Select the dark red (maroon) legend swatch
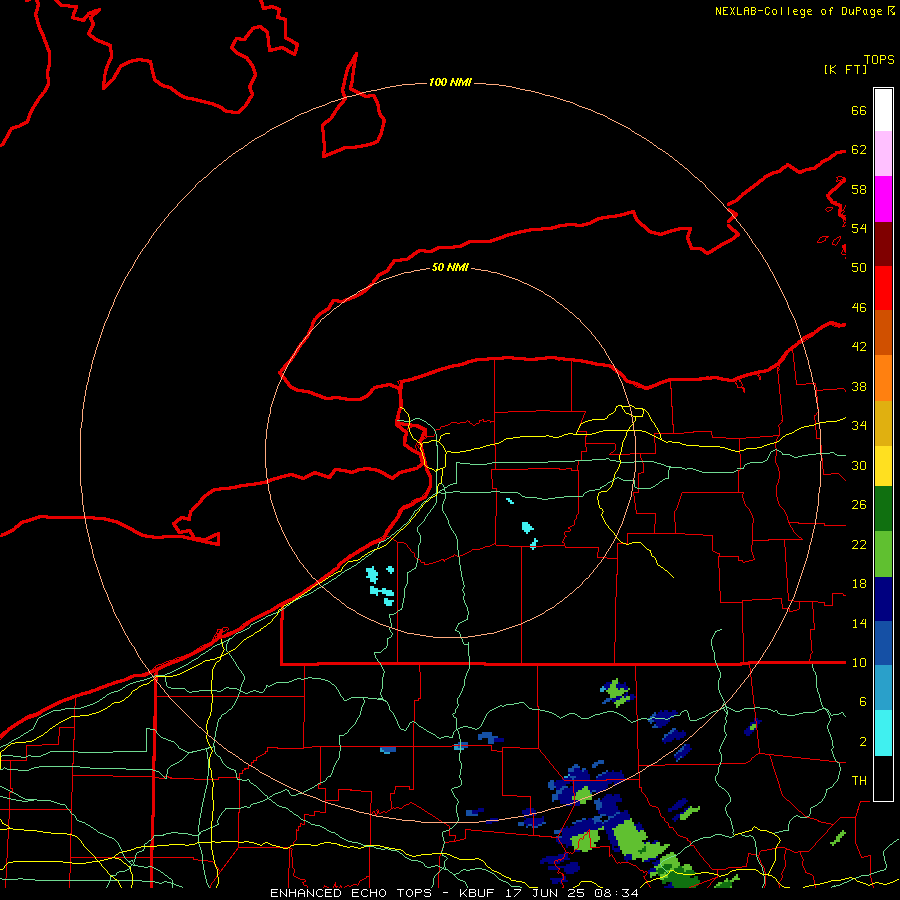The image size is (900, 900). coord(883,243)
